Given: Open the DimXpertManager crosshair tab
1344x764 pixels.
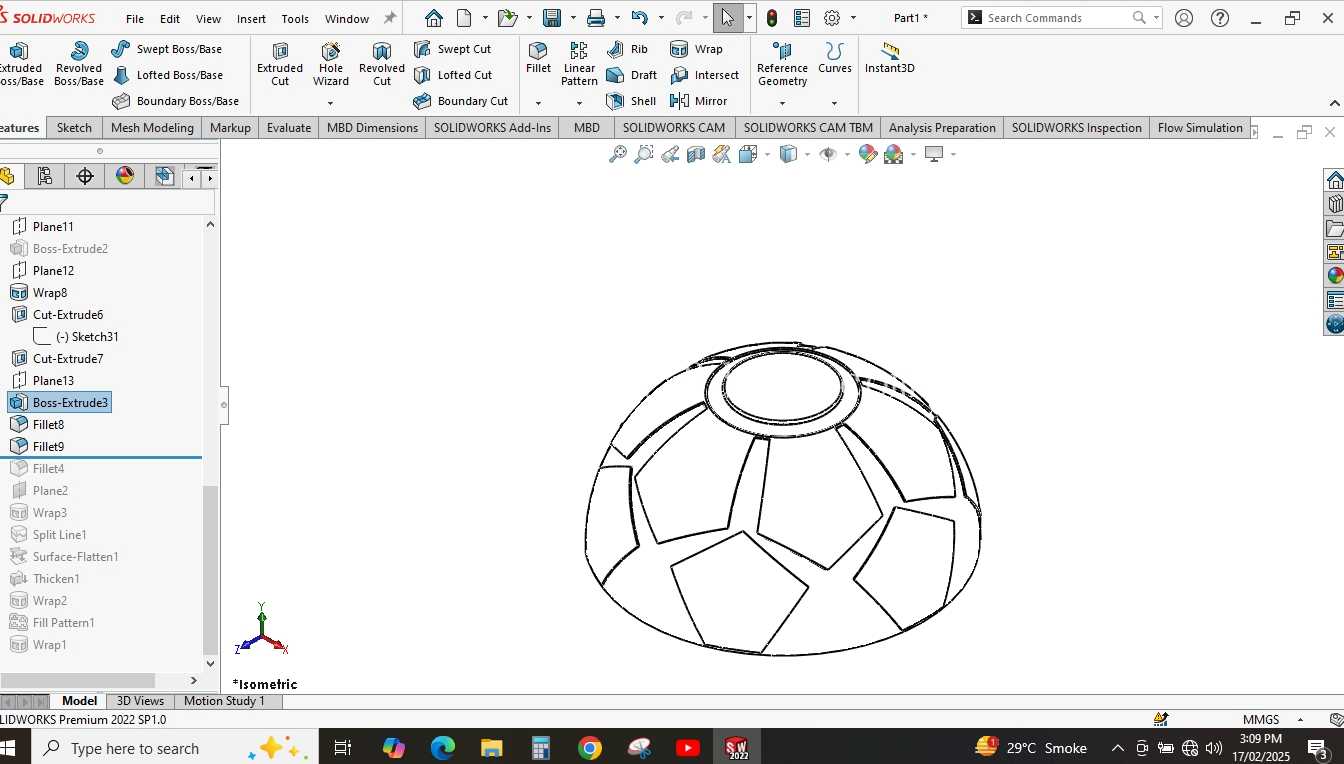Looking at the screenshot, I should click(x=85, y=177).
